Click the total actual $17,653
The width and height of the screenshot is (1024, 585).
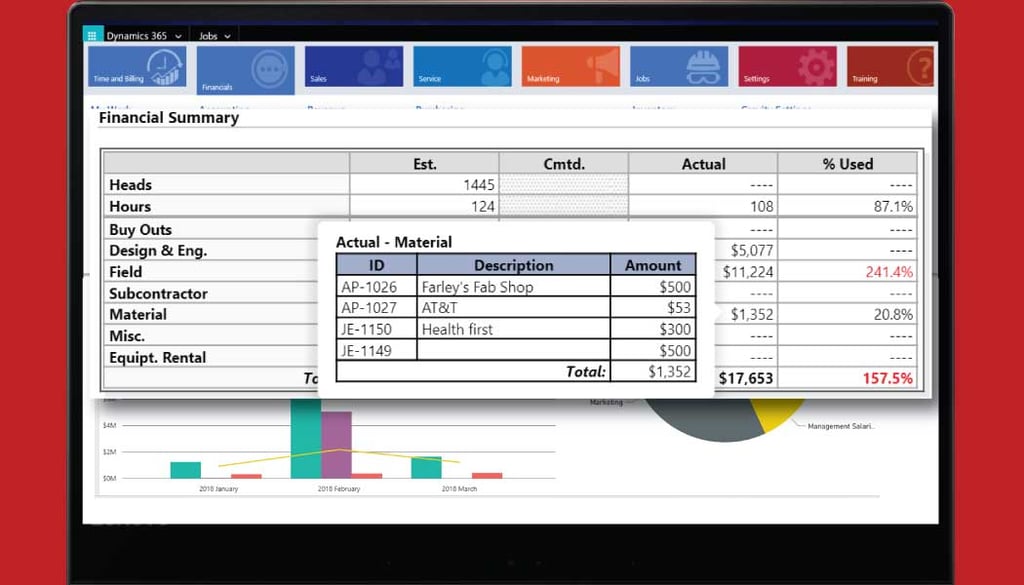746,378
